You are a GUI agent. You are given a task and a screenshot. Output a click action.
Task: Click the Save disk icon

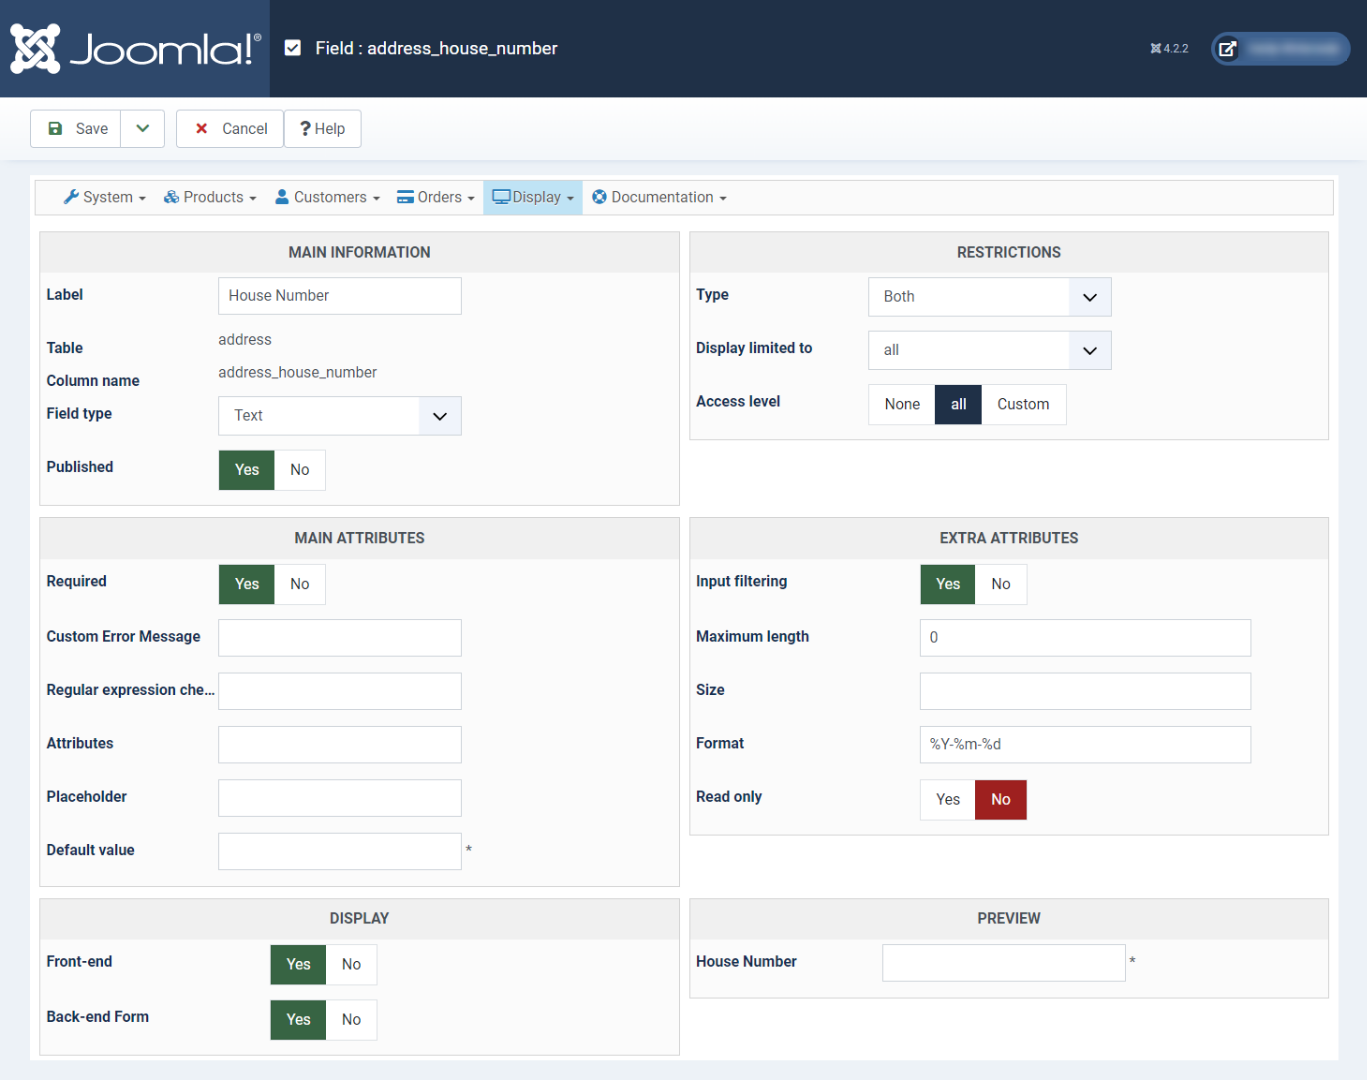(x=56, y=129)
